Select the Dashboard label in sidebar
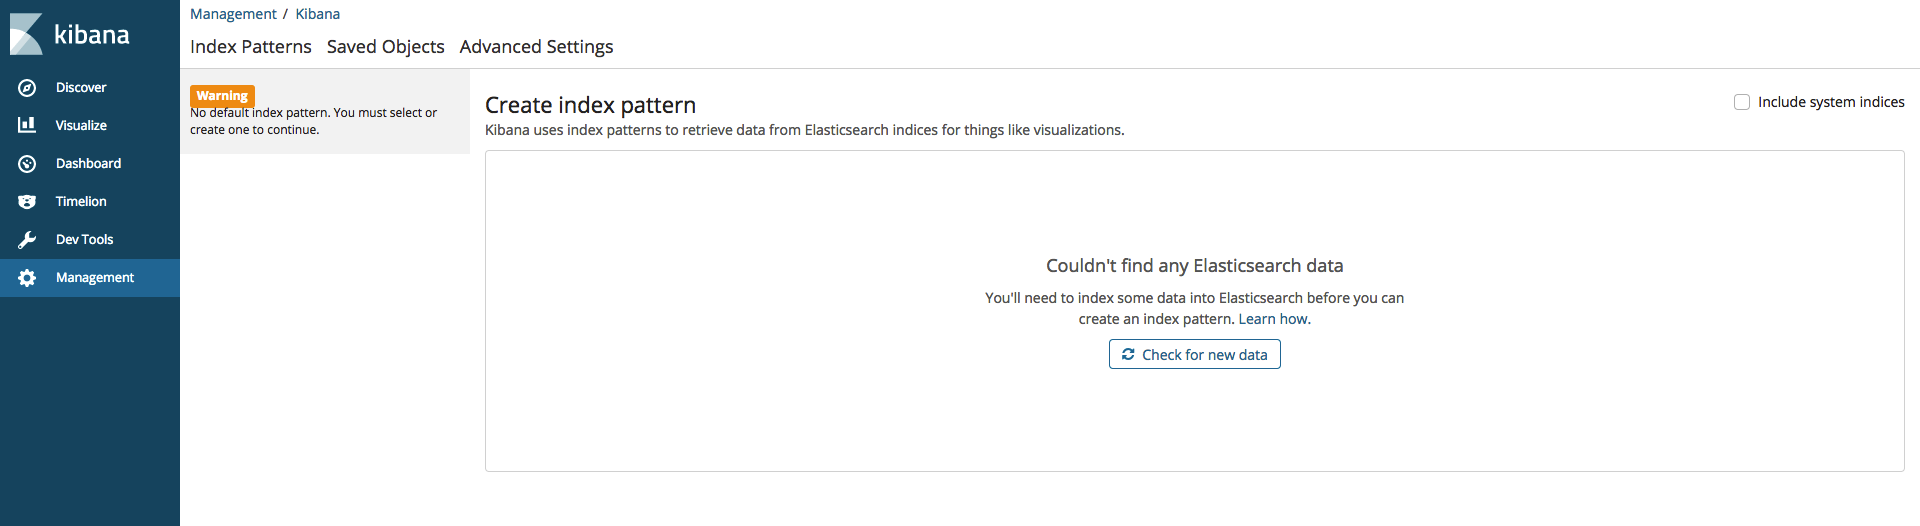Screen dimensions: 1920x526 coord(89,163)
